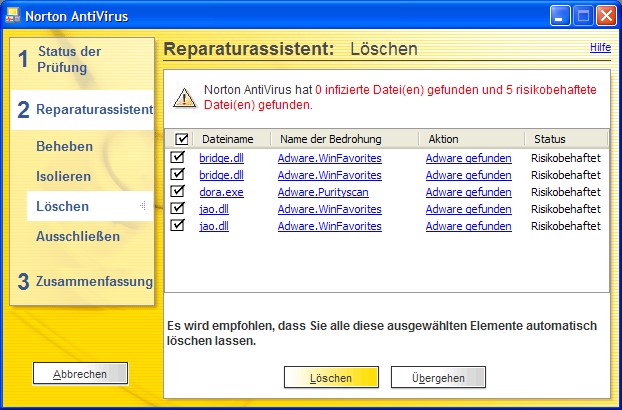Click the red '0 infizierte Datei(en)' message text

pos(369,90)
